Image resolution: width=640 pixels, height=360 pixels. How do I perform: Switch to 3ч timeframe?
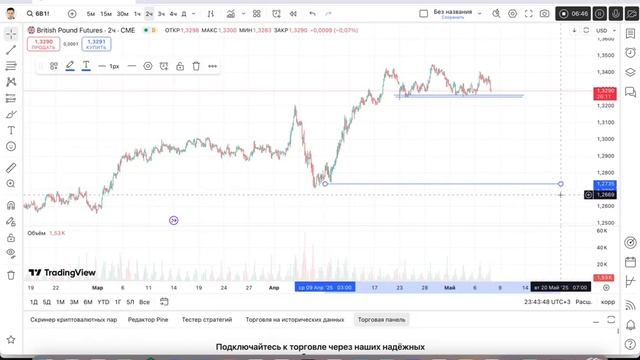click(x=161, y=14)
